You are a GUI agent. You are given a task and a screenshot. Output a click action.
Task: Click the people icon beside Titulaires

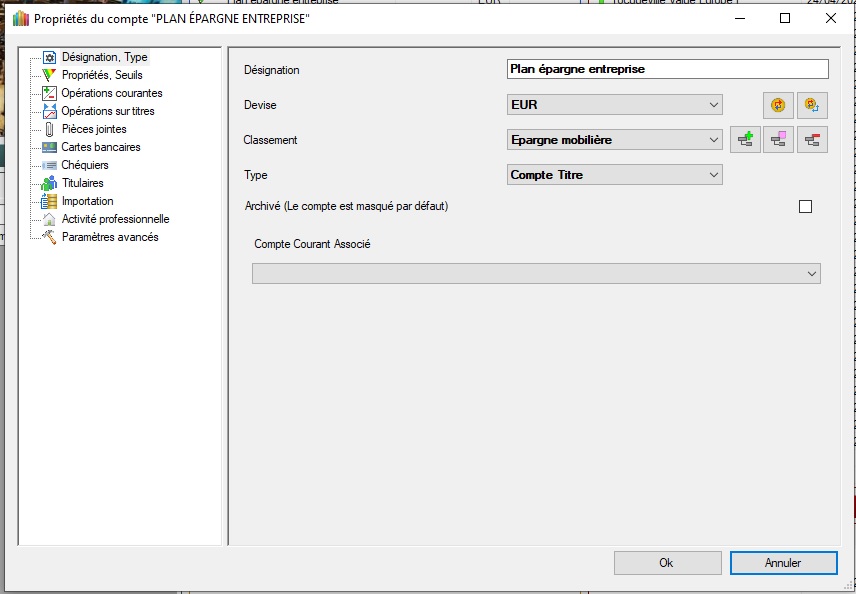50,183
